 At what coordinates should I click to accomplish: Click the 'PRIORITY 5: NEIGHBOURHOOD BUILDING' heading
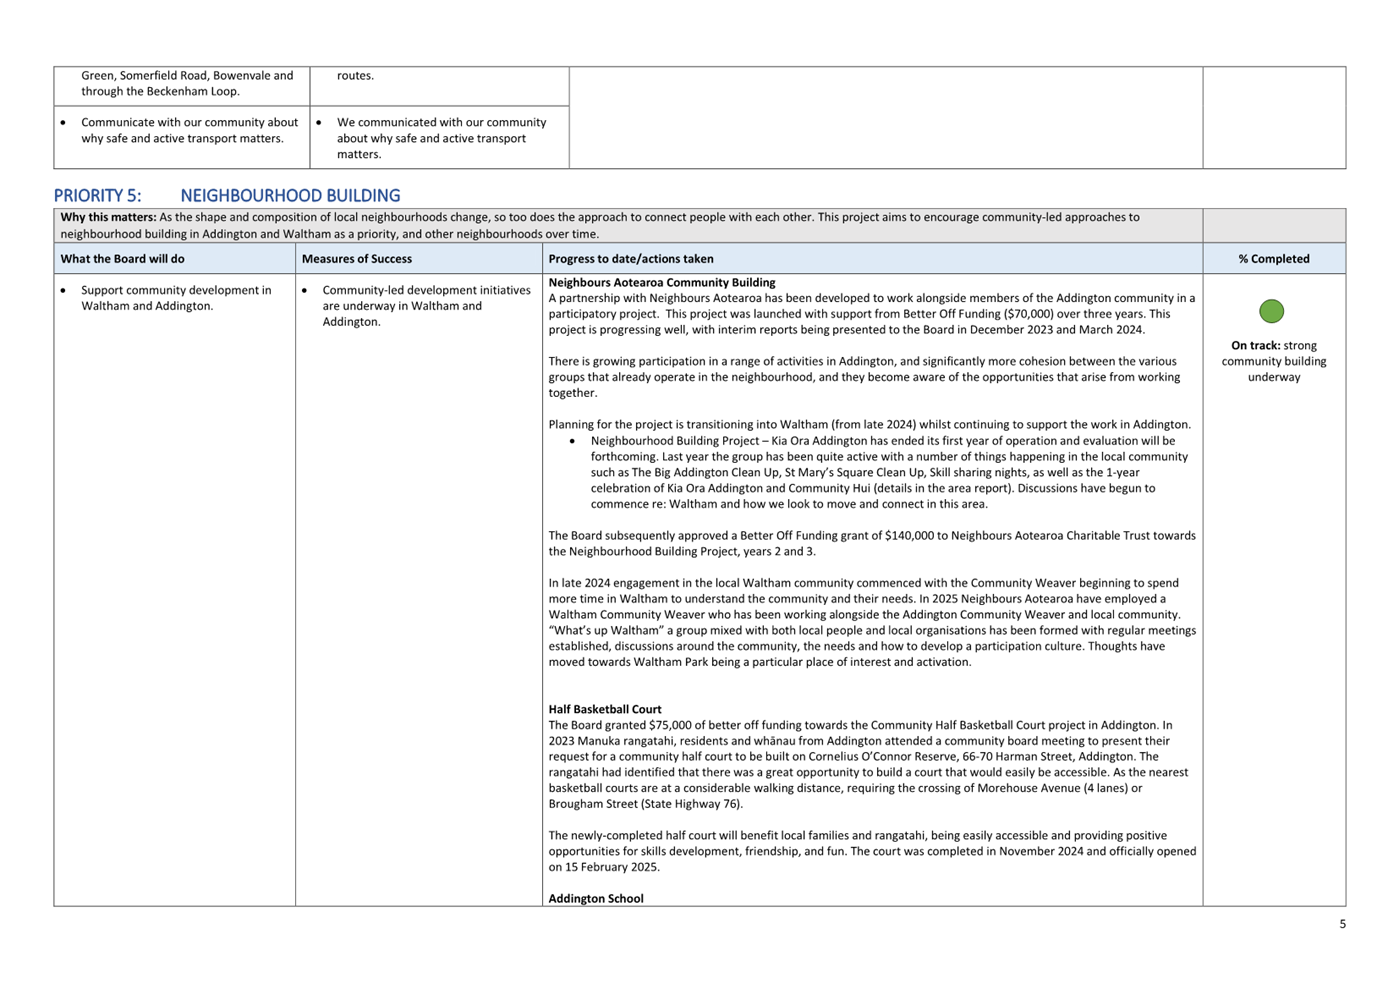(227, 196)
